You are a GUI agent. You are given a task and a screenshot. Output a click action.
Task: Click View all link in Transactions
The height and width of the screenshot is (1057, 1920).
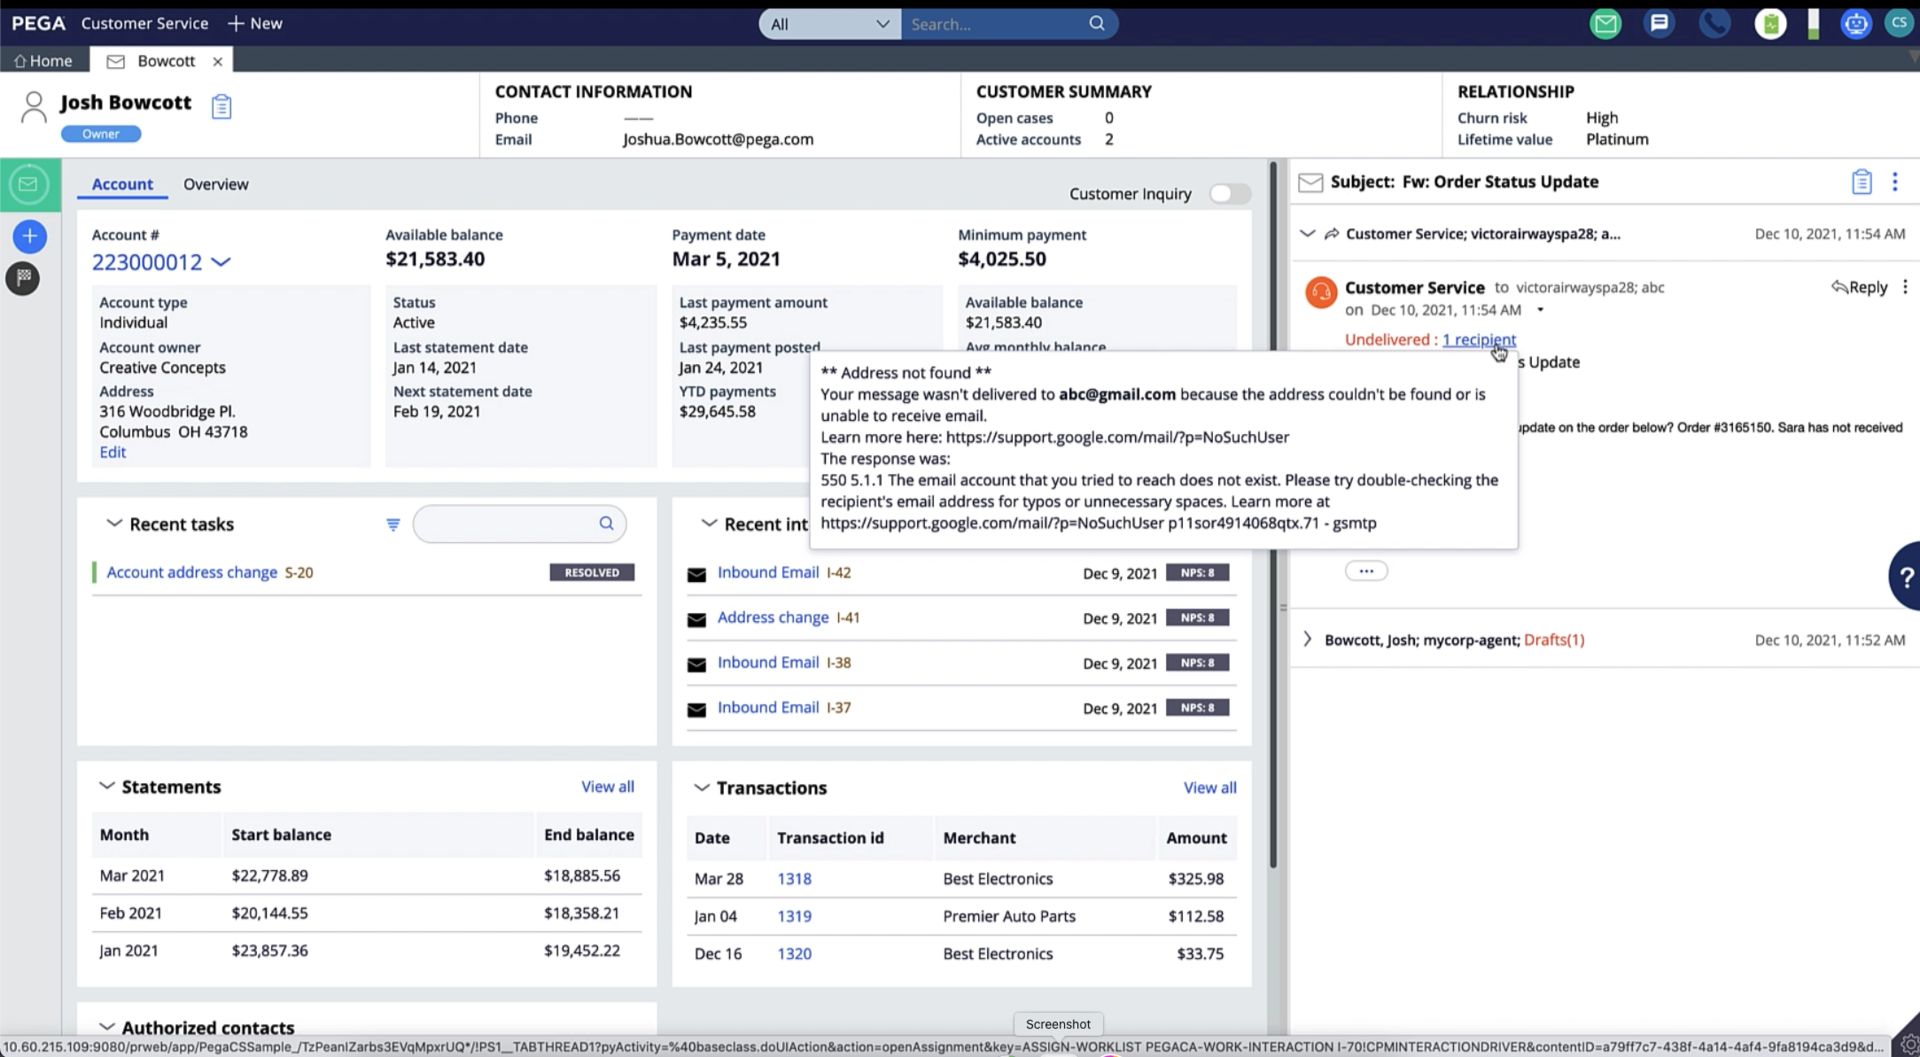1209,788
